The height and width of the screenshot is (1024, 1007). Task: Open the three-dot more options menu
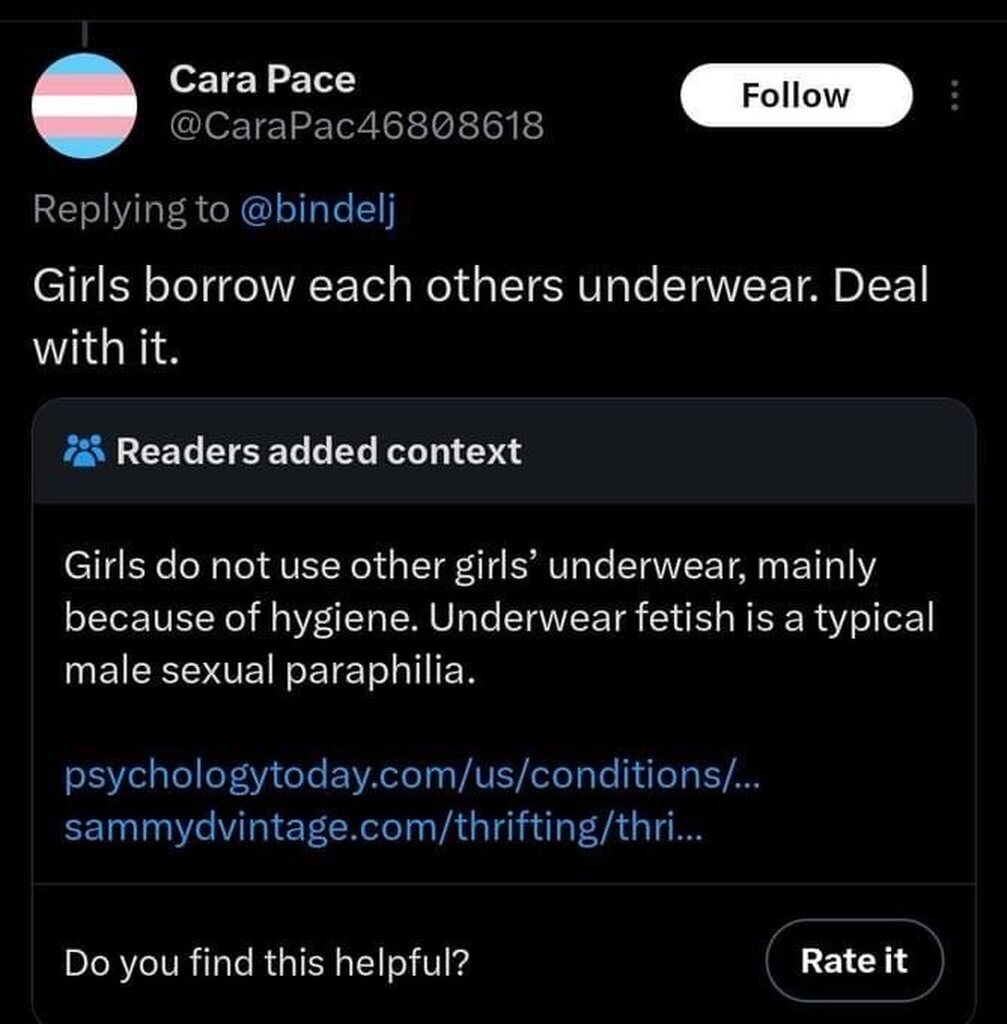click(953, 96)
